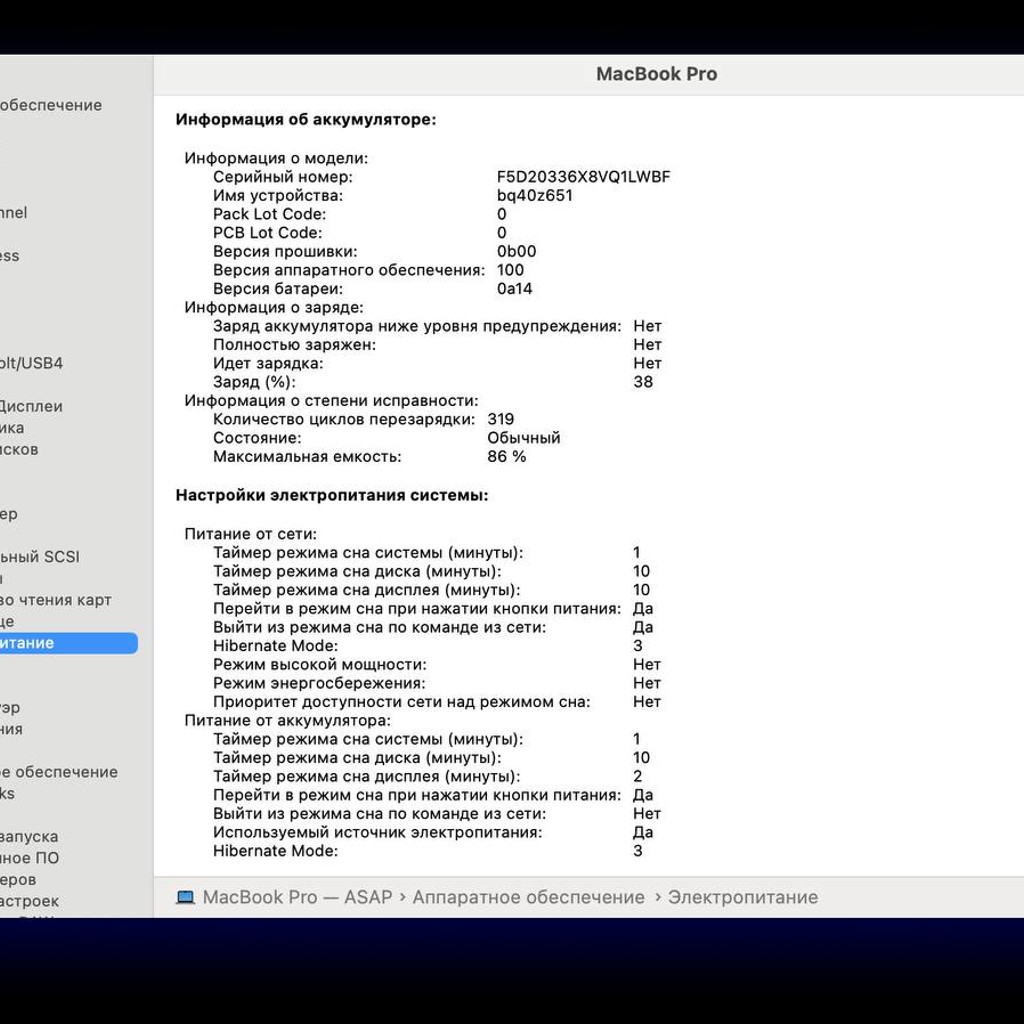Select Электропитание breadcrumb in path bar
Image resolution: width=1024 pixels, height=1024 pixels.
coord(743,897)
